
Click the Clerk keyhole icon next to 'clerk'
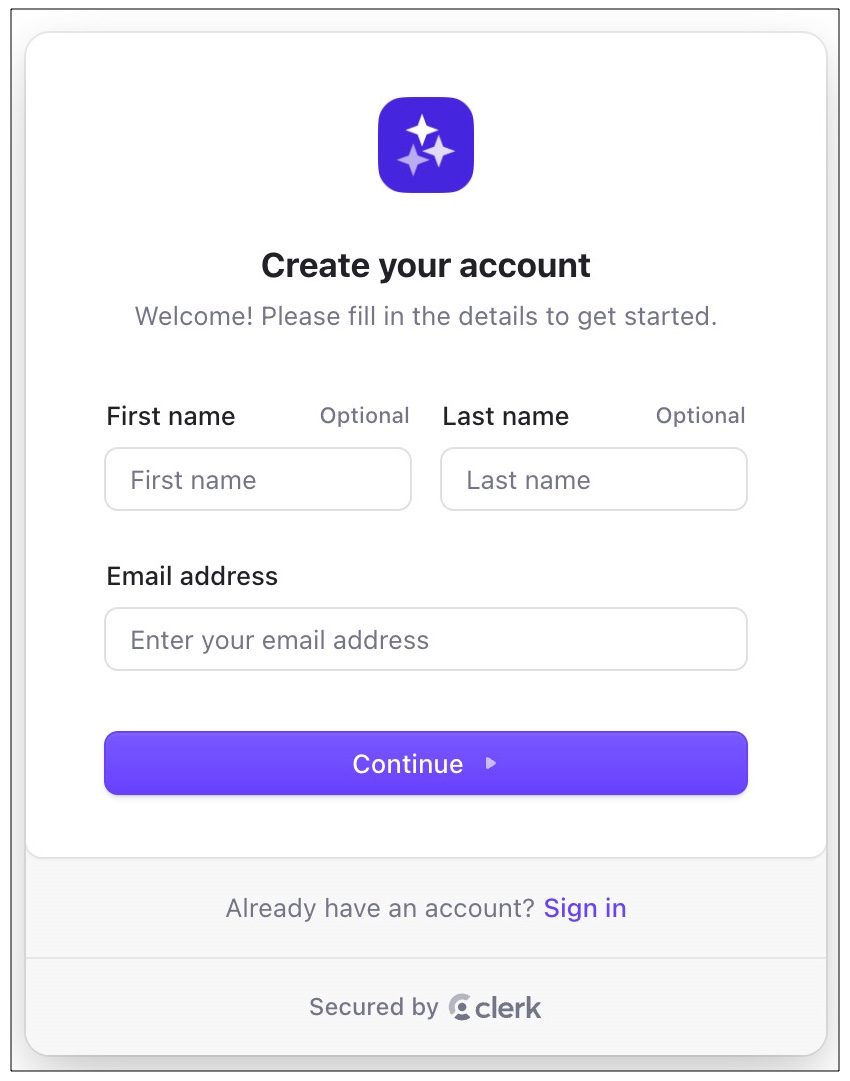point(459,1008)
